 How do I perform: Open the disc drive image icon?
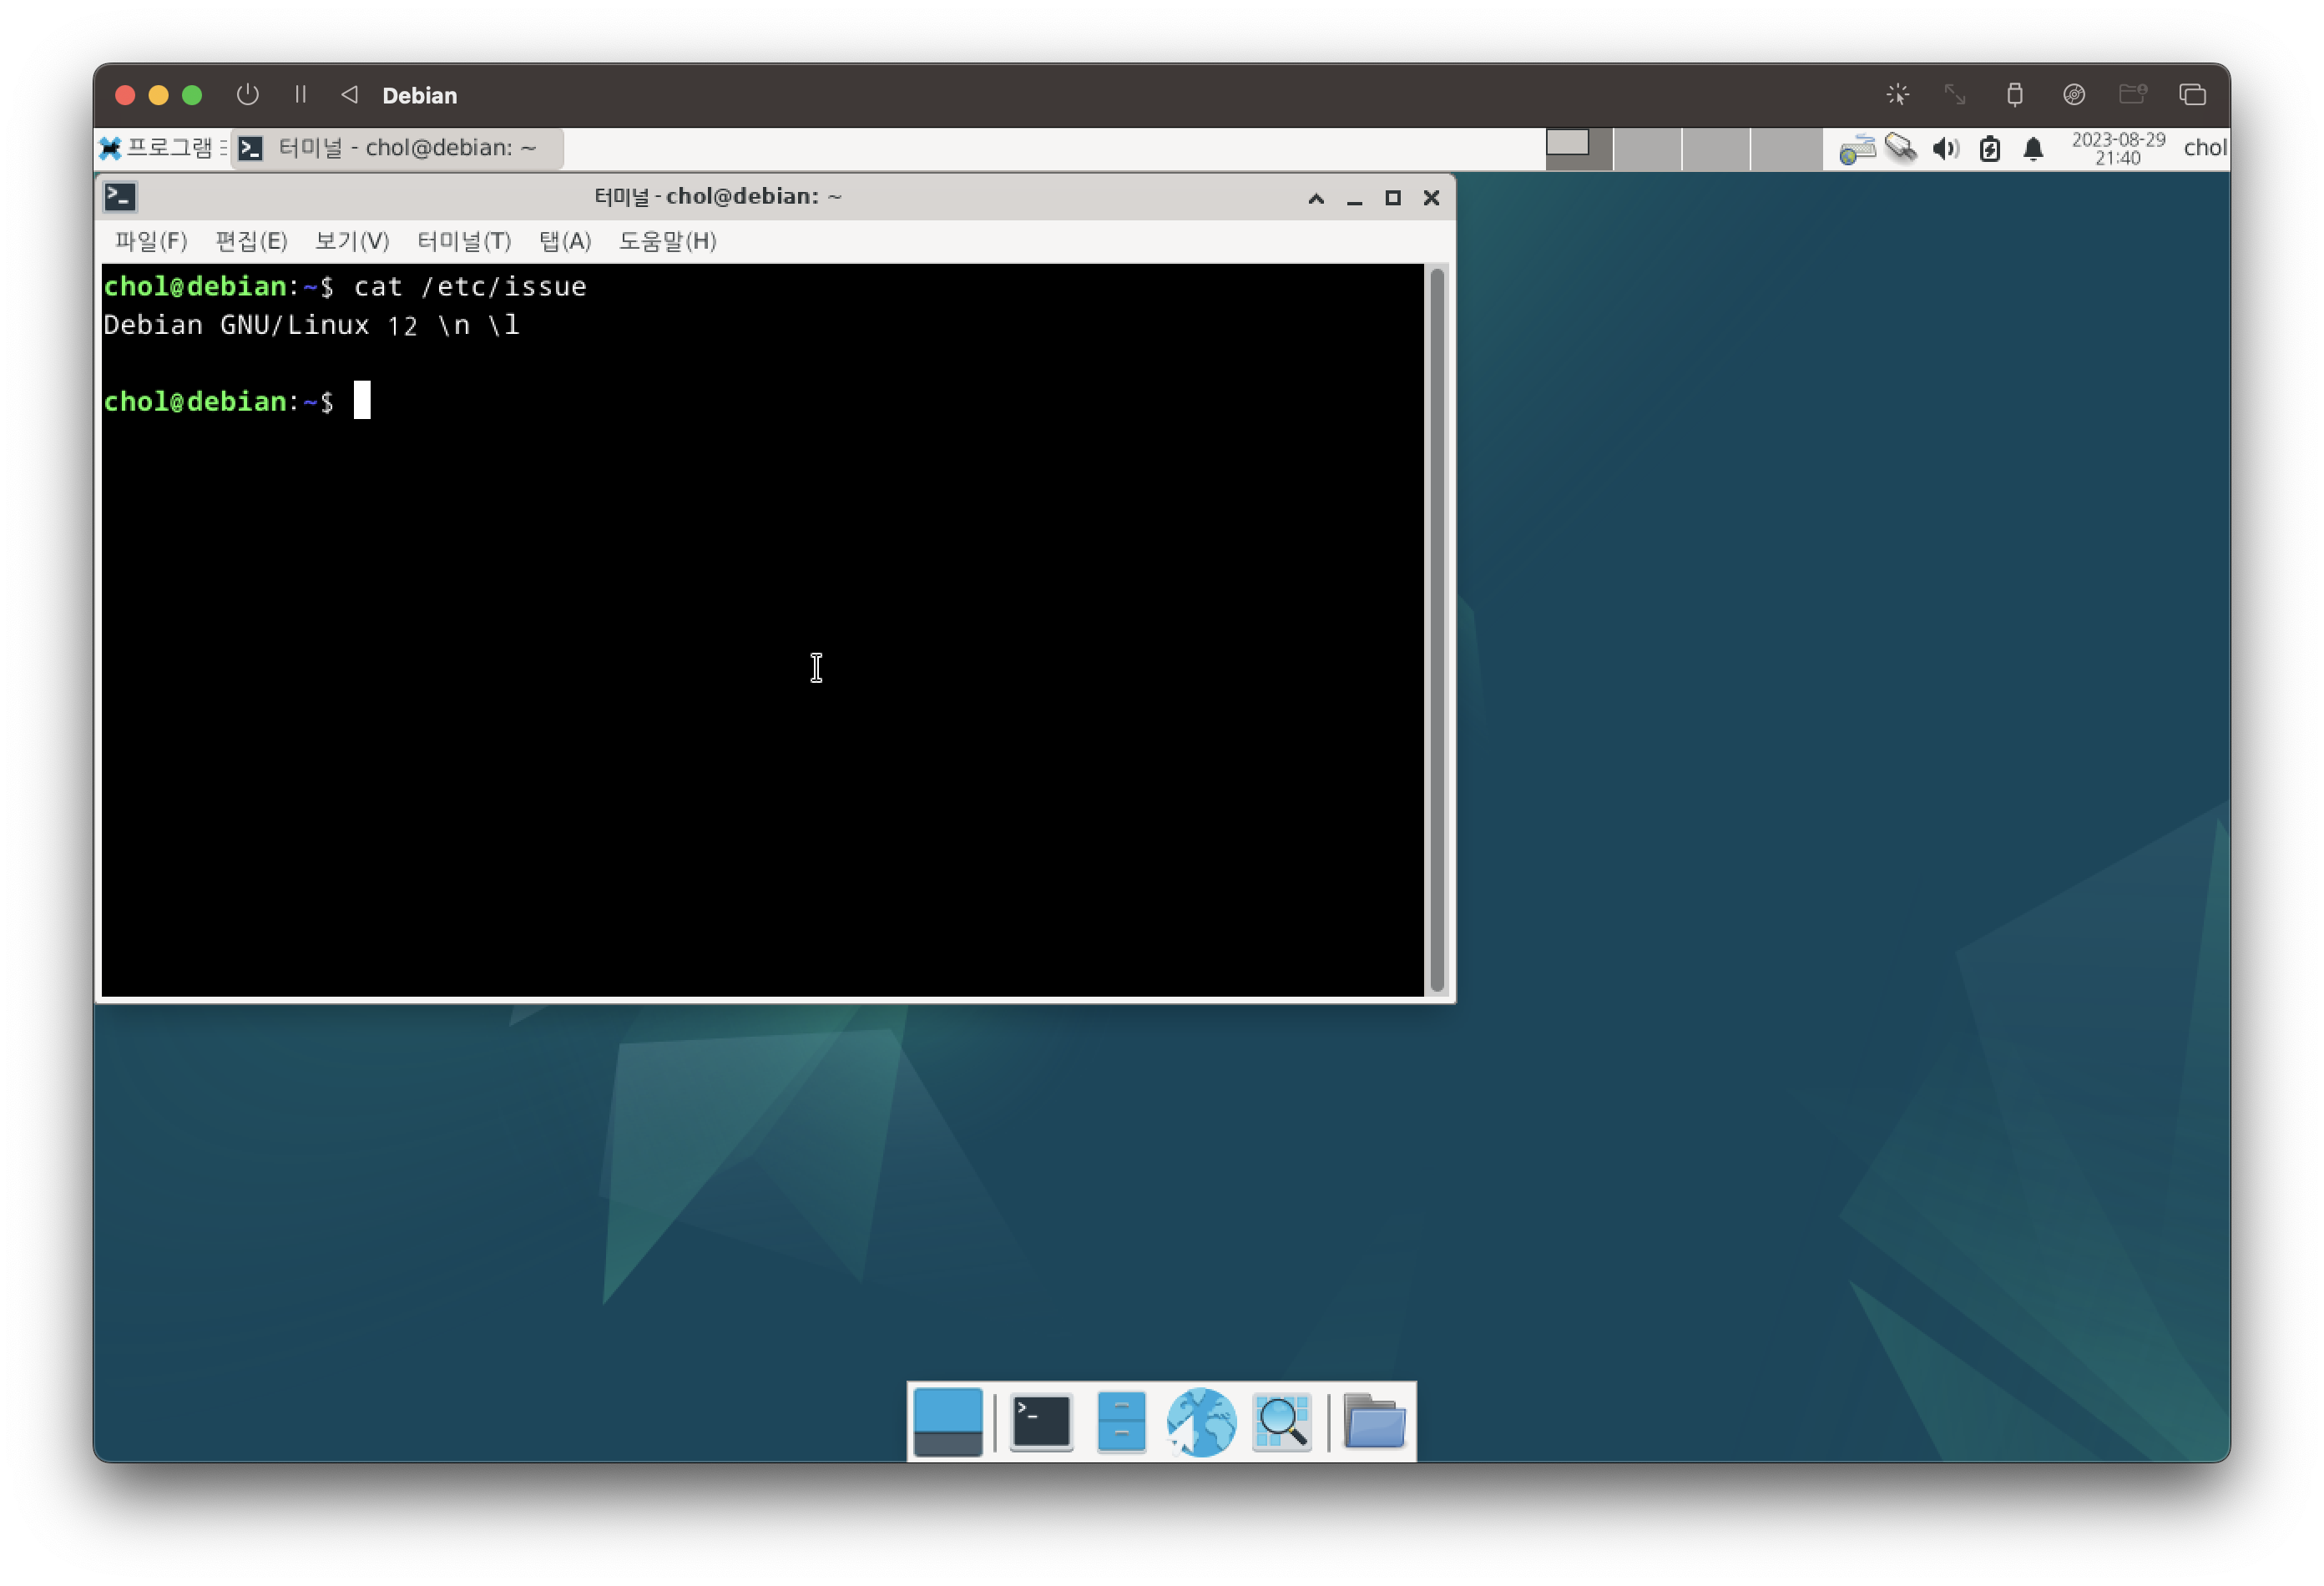coord(2073,95)
